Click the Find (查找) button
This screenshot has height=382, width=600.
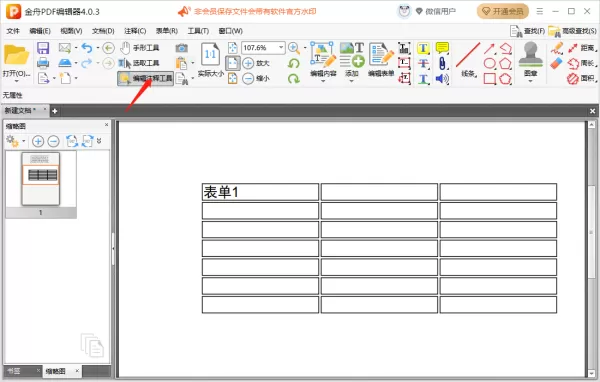pyautogui.click(x=527, y=31)
